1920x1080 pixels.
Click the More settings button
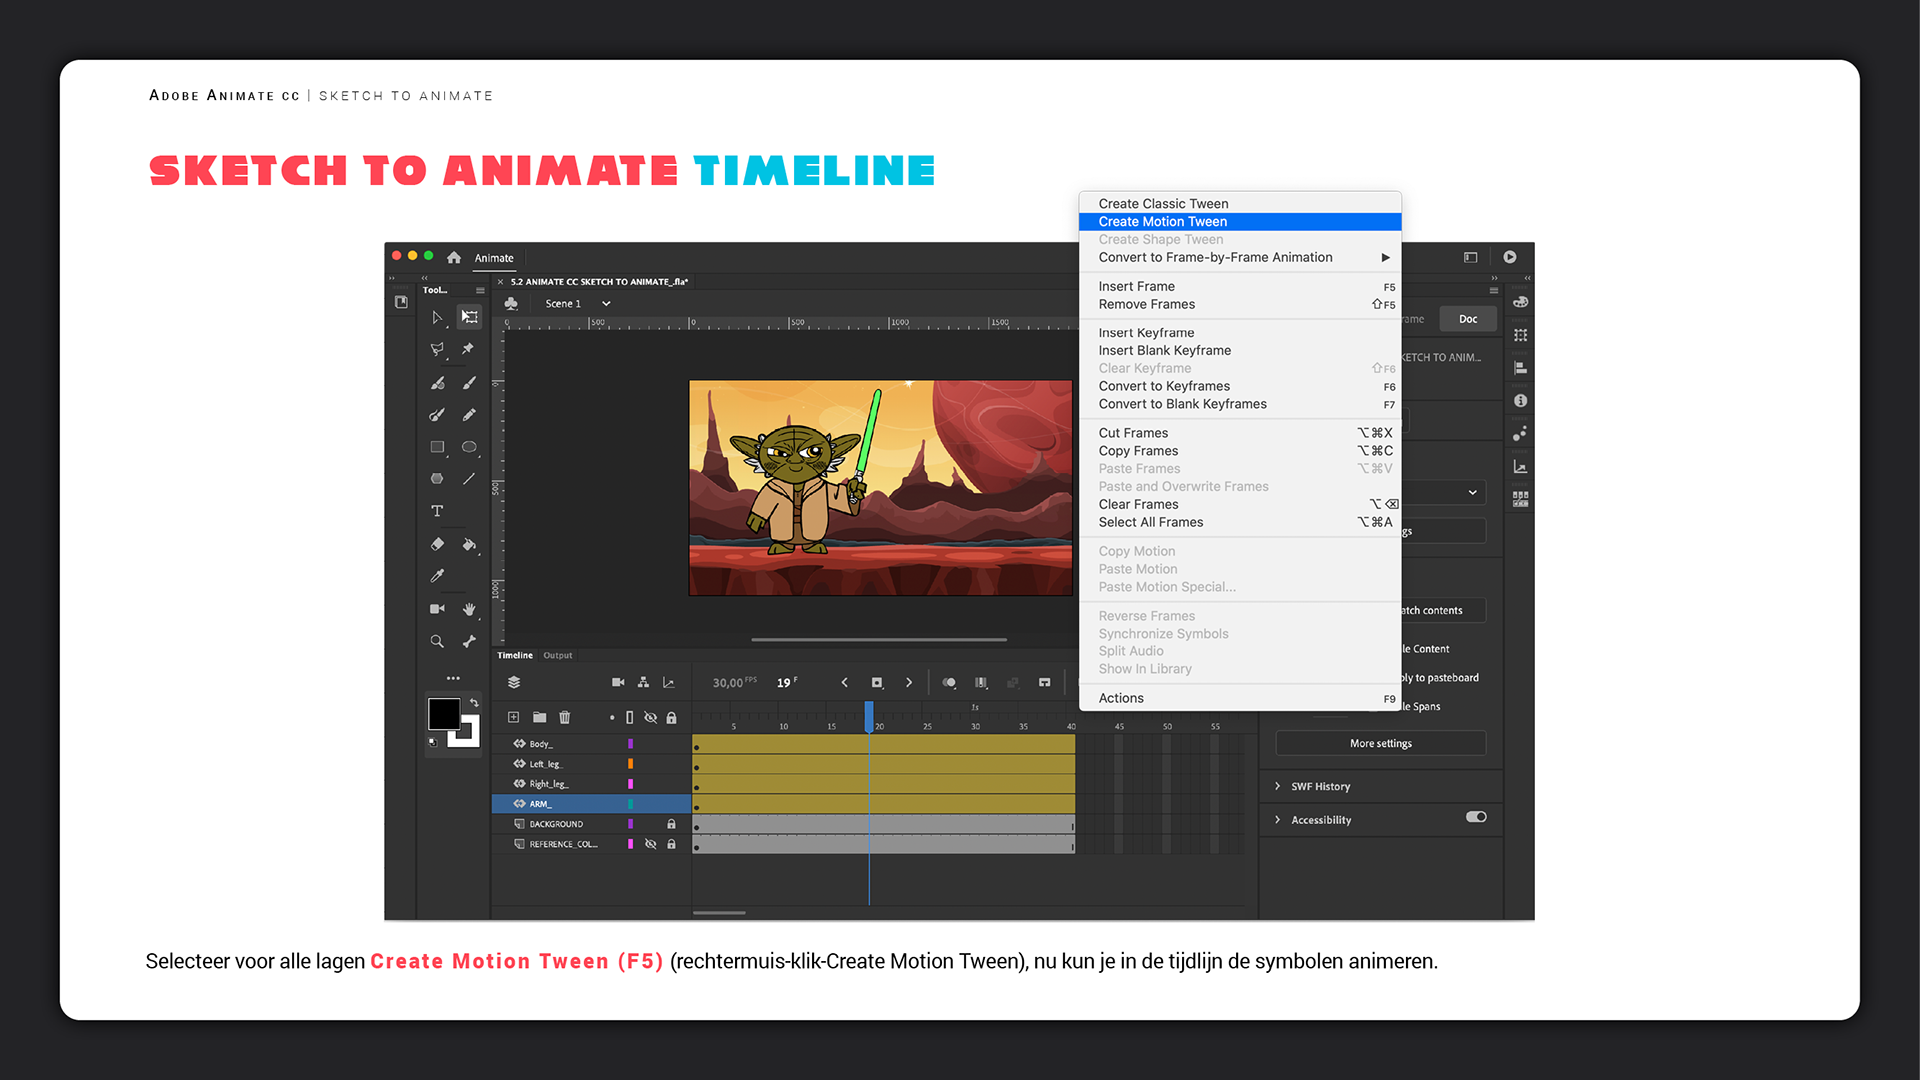click(x=1380, y=743)
